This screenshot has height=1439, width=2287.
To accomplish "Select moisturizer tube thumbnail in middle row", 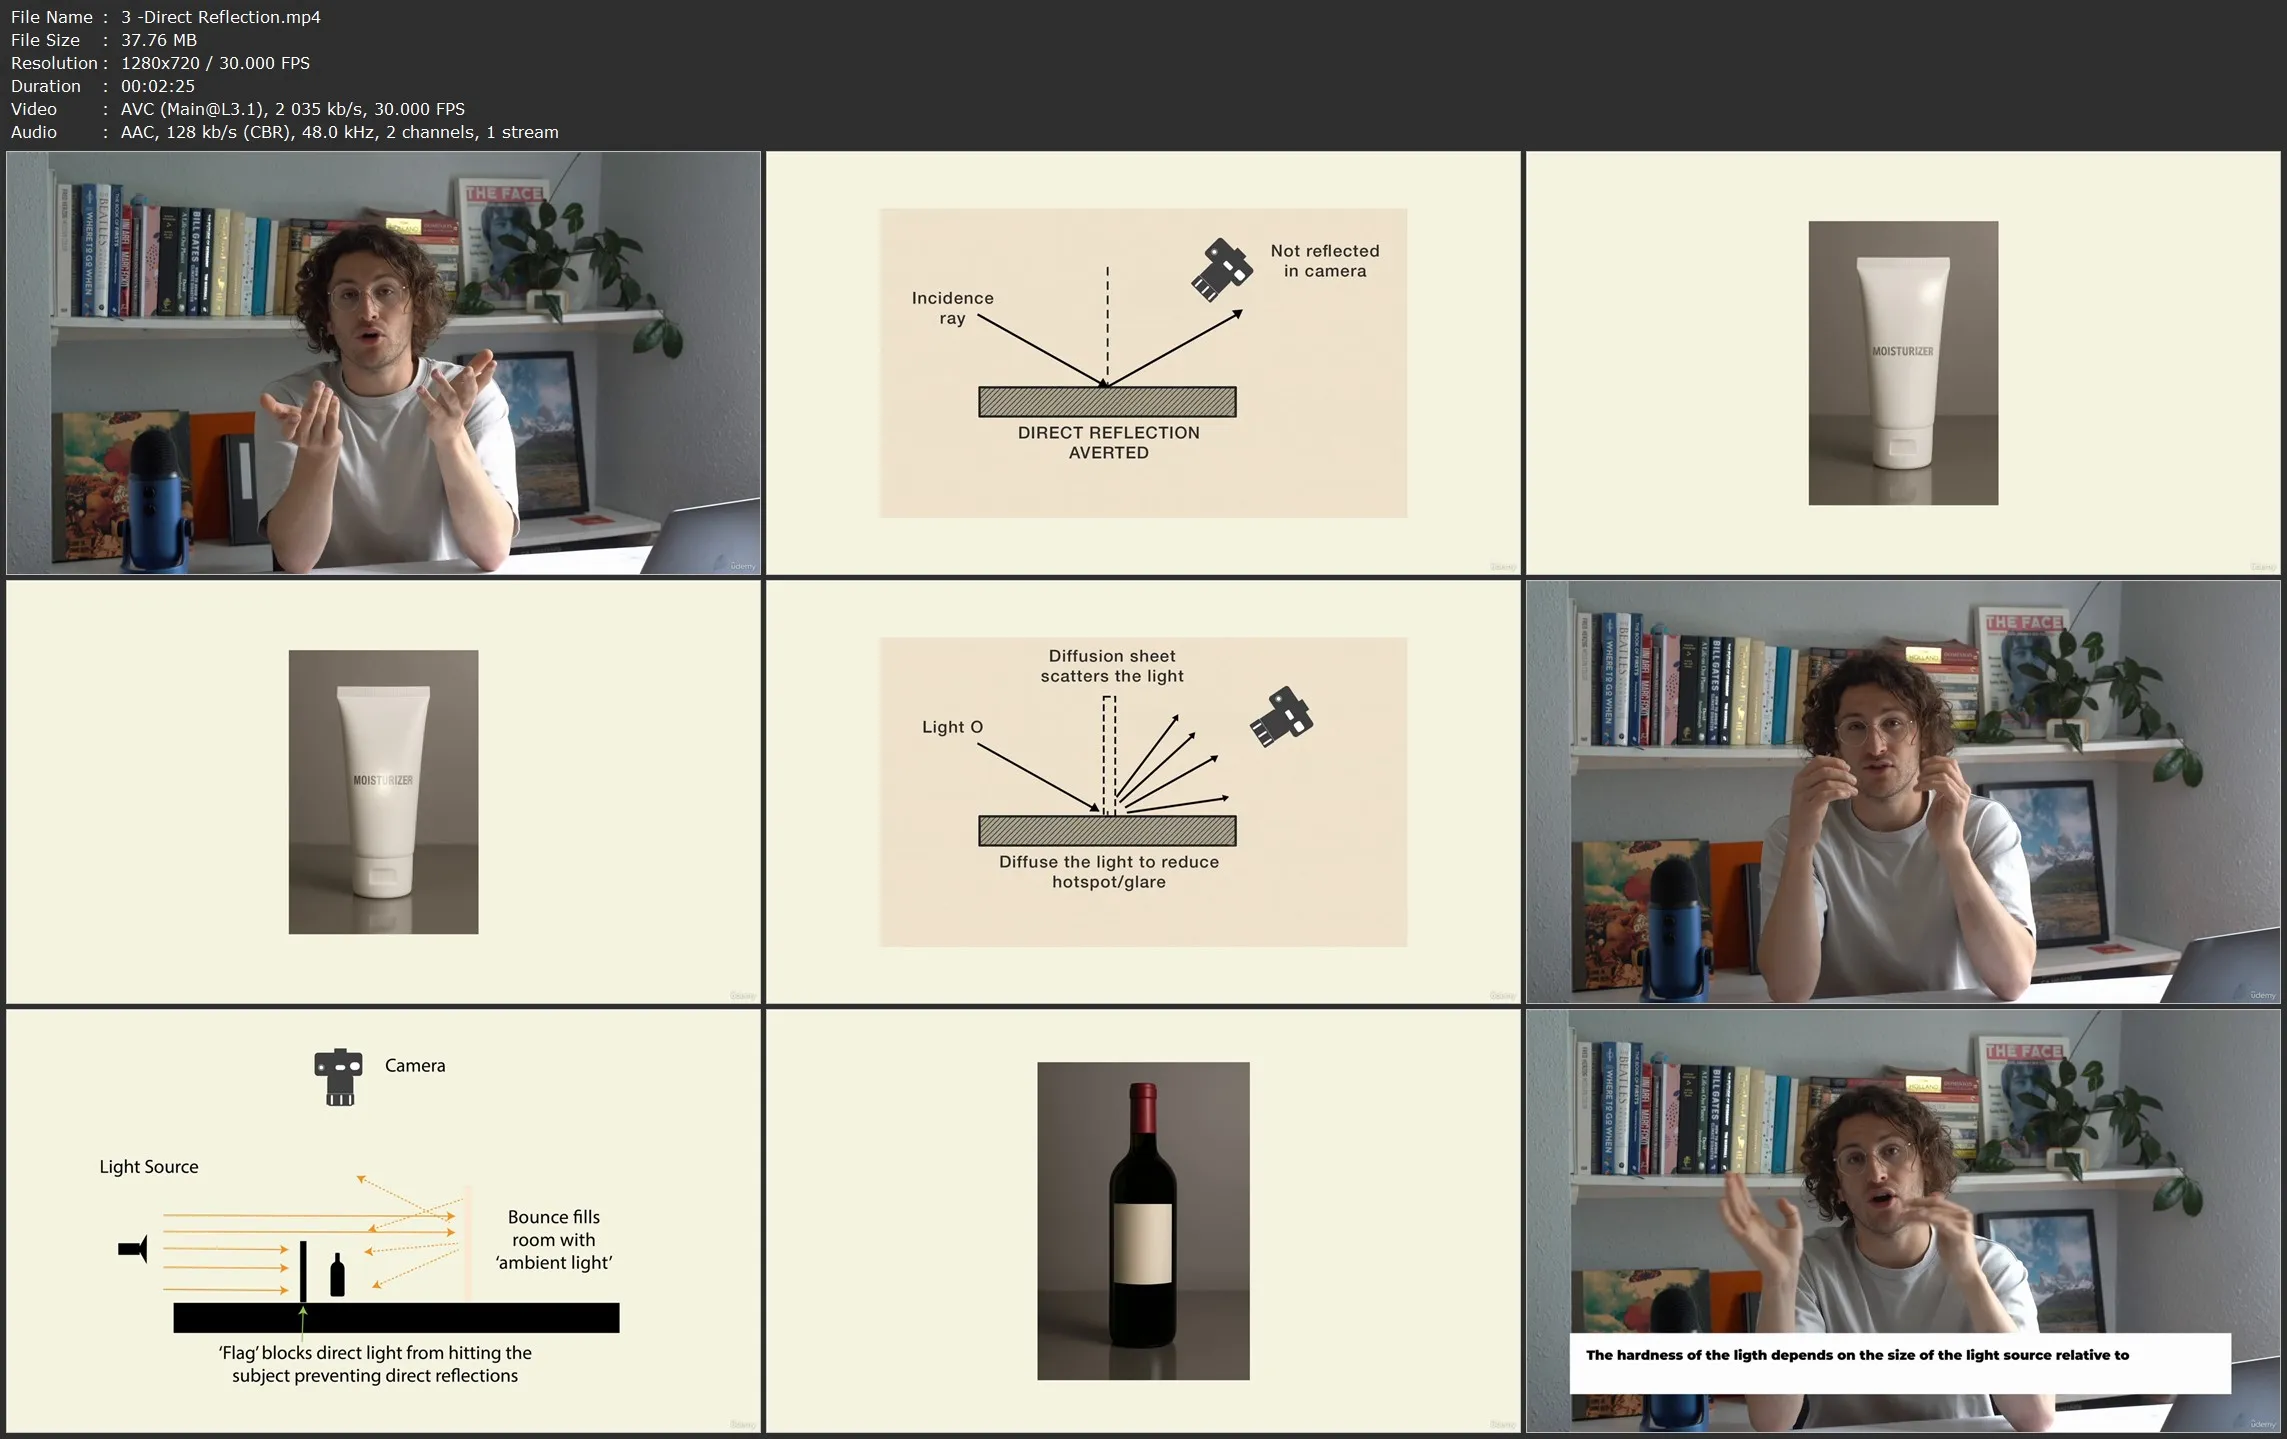I will pos(383,791).
